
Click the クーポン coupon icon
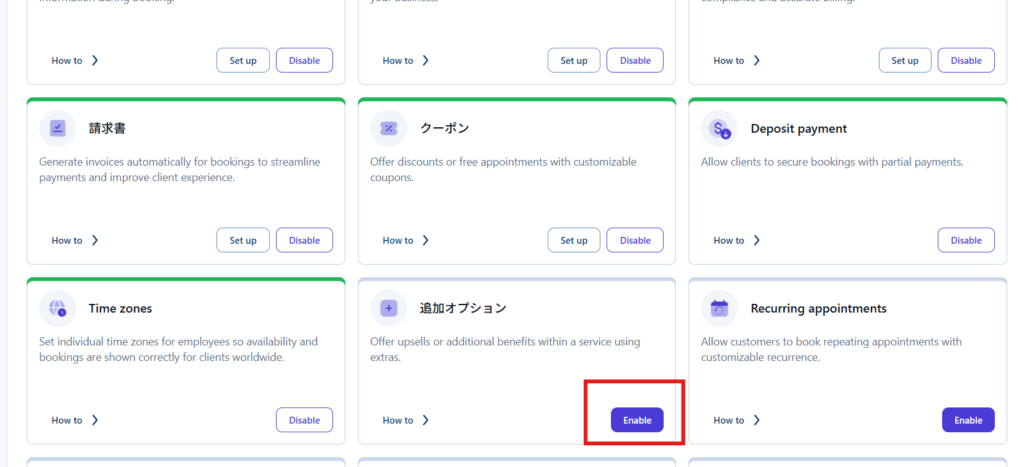point(388,129)
